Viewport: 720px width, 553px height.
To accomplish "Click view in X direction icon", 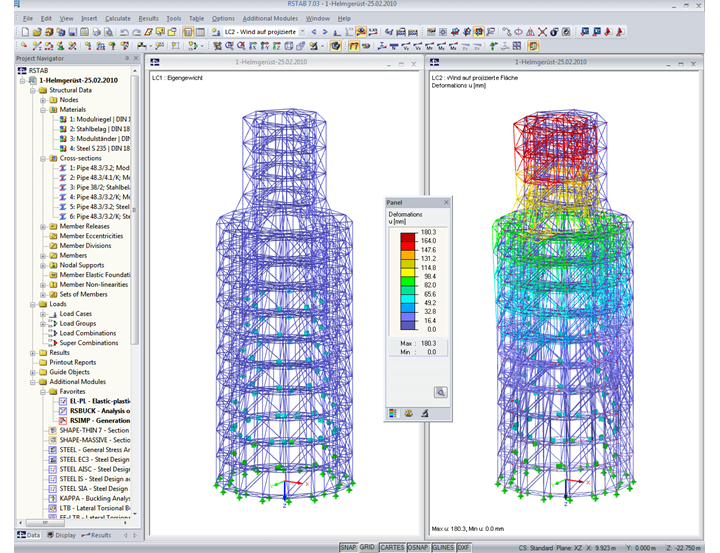I will (252, 46).
